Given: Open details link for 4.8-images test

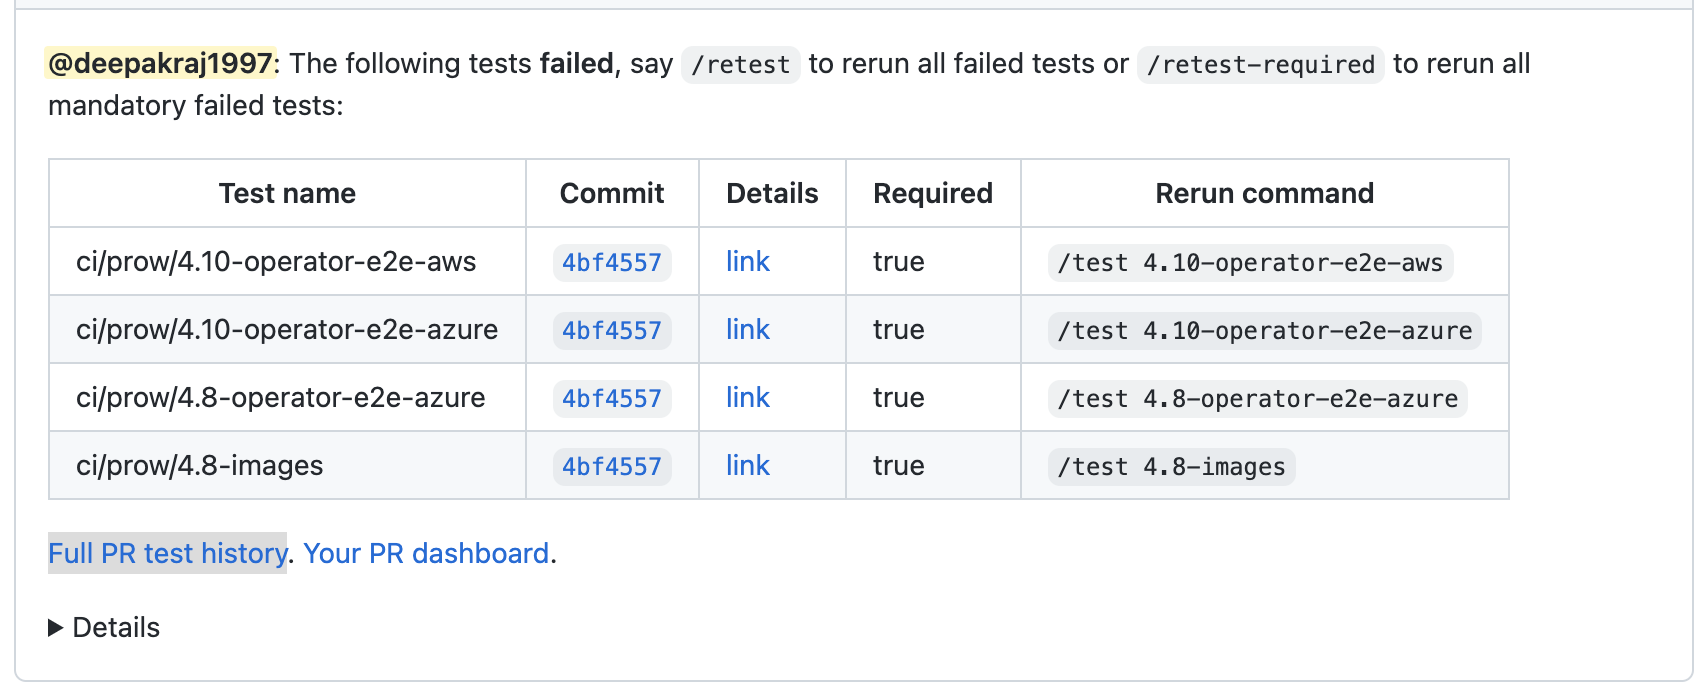Looking at the screenshot, I should tap(747, 466).
